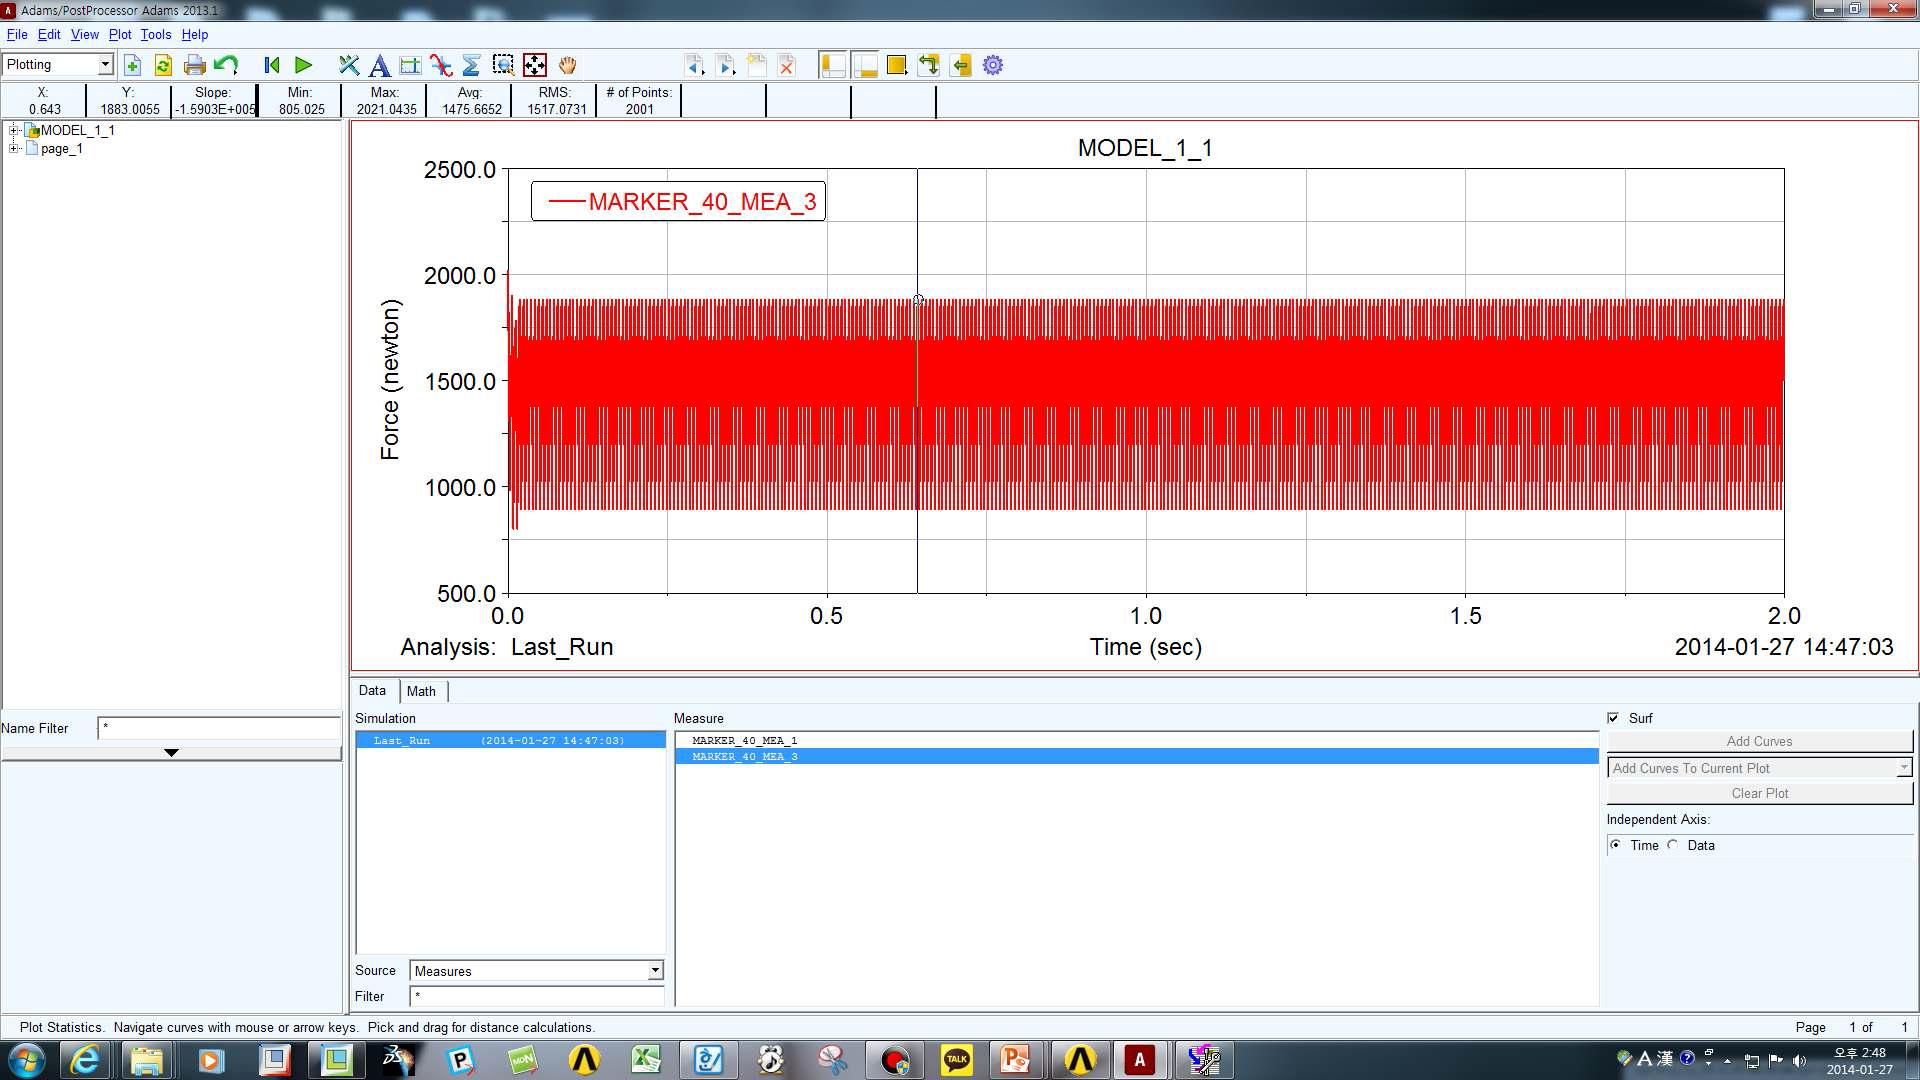Click the green Play animation icon
The width and height of the screenshot is (1920, 1080).
pyautogui.click(x=303, y=66)
